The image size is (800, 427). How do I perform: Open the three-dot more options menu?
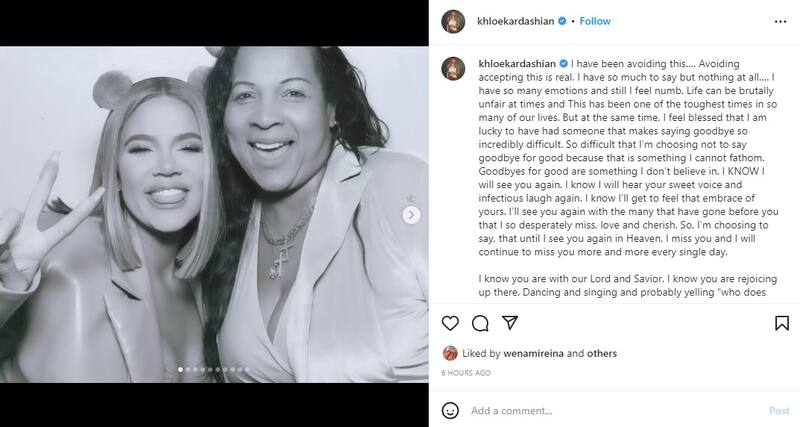coord(780,20)
